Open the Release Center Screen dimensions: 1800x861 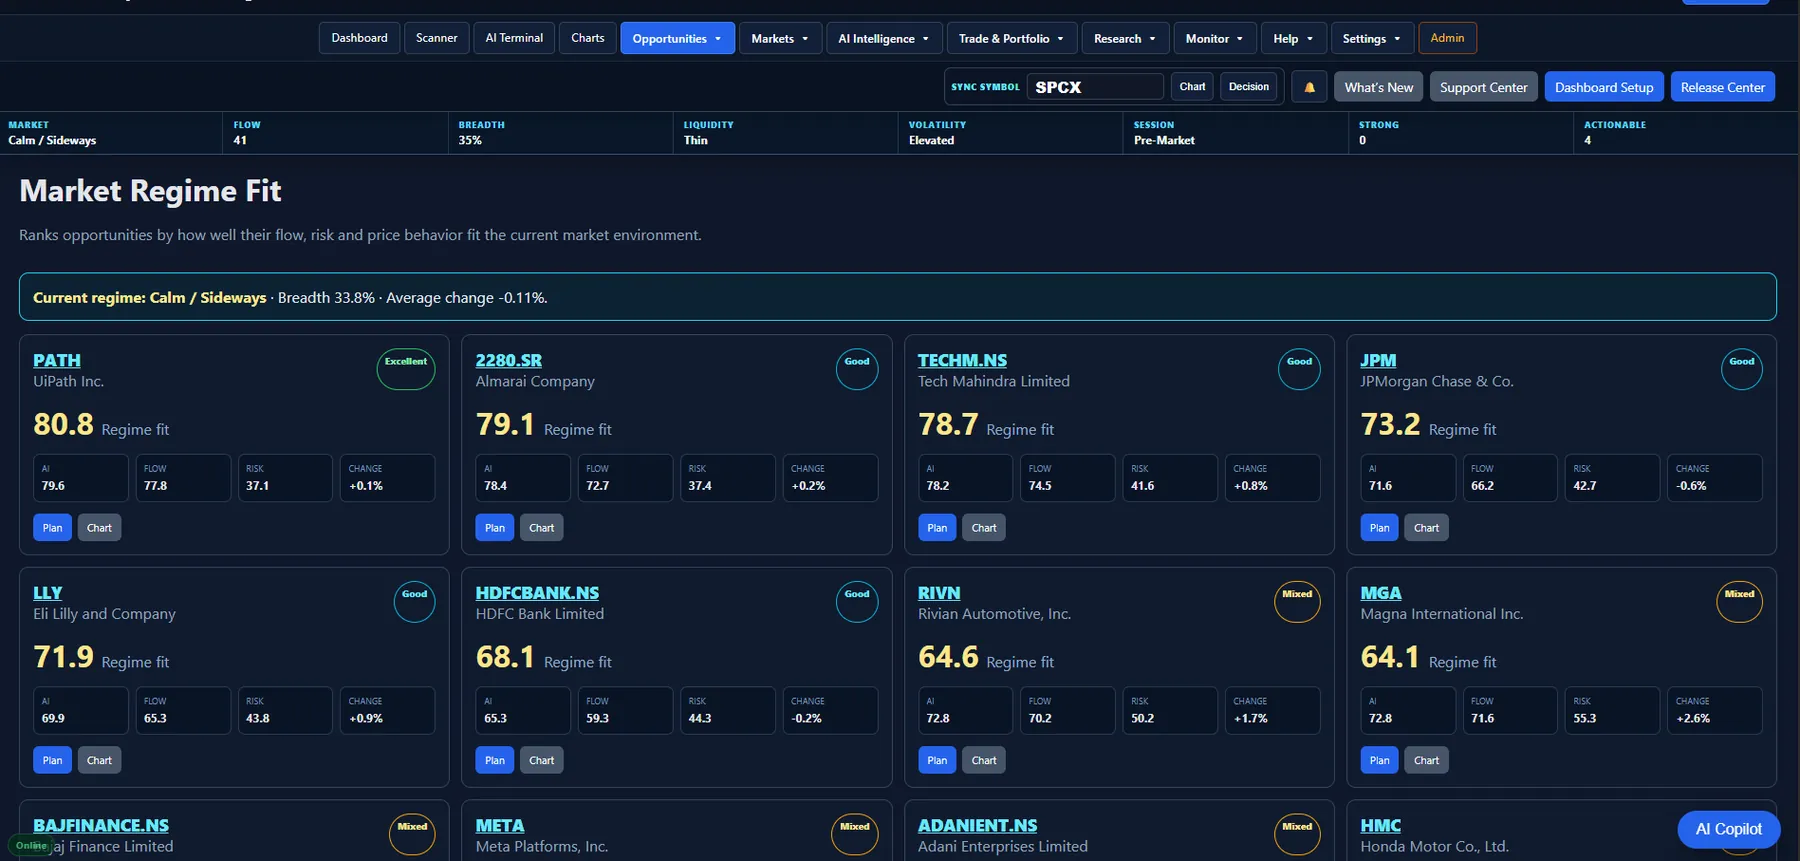[x=1723, y=87]
